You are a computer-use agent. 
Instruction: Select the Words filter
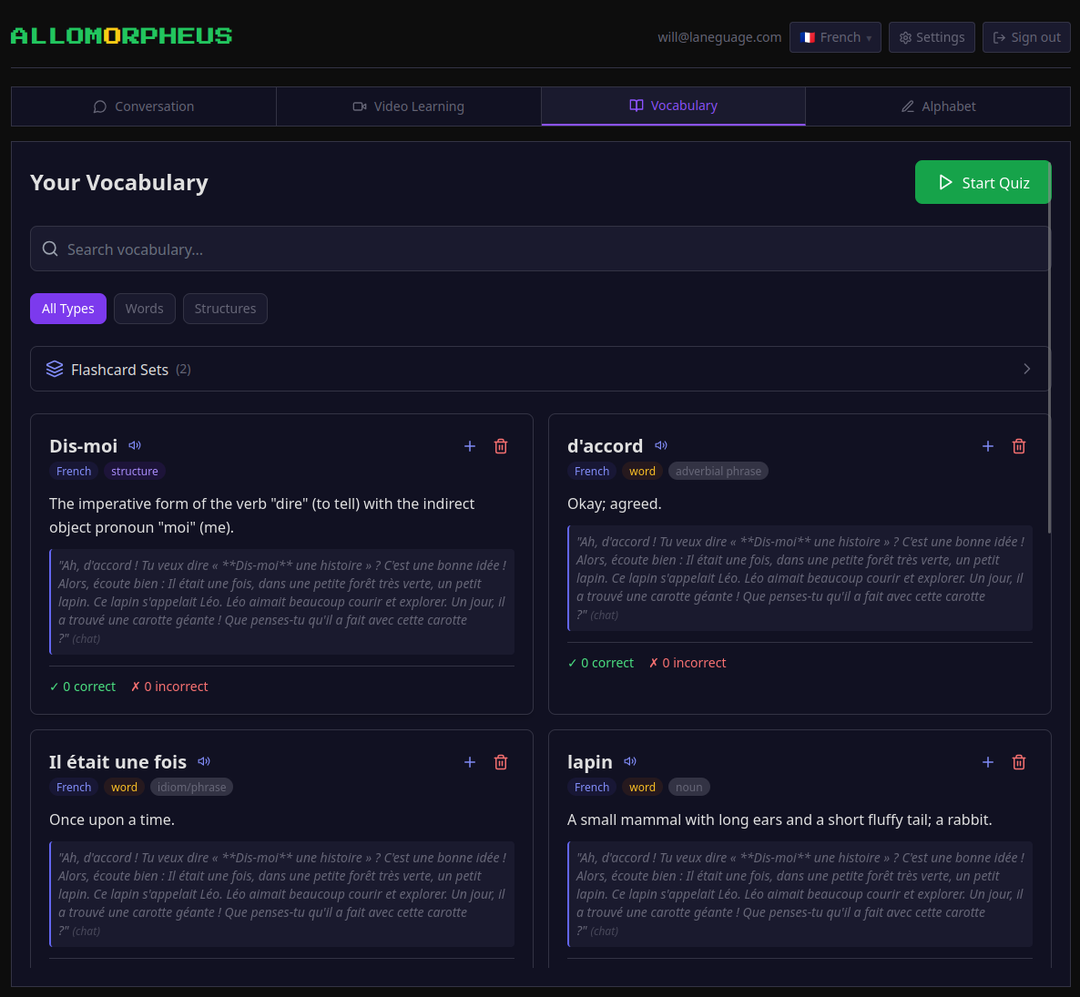click(x=144, y=308)
